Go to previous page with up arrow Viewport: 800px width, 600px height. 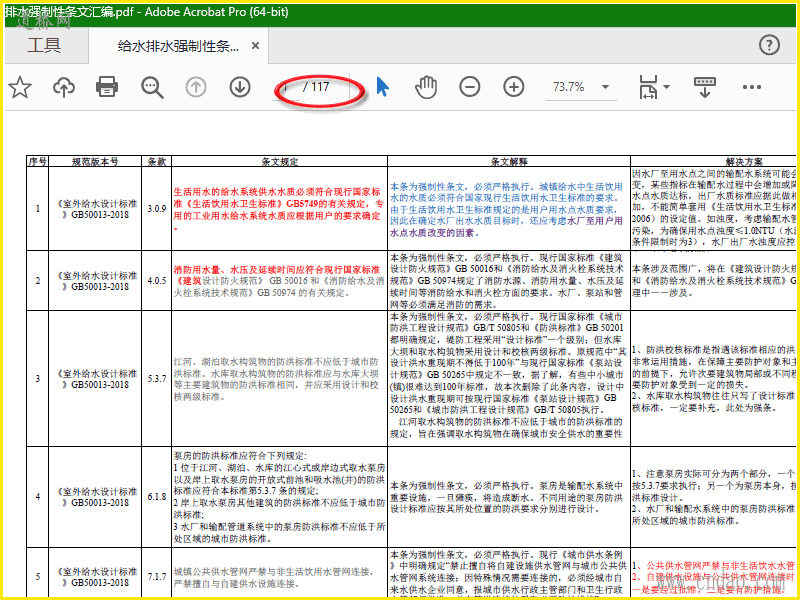pos(196,87)
